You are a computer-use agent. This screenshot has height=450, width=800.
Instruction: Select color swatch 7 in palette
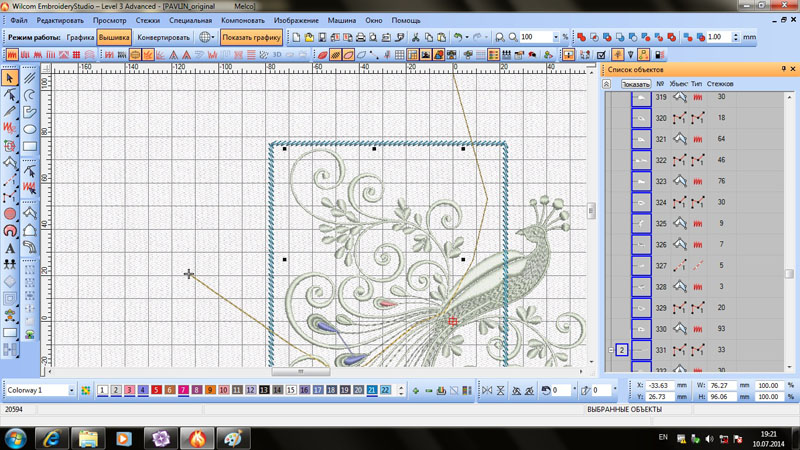click(183, 390)
